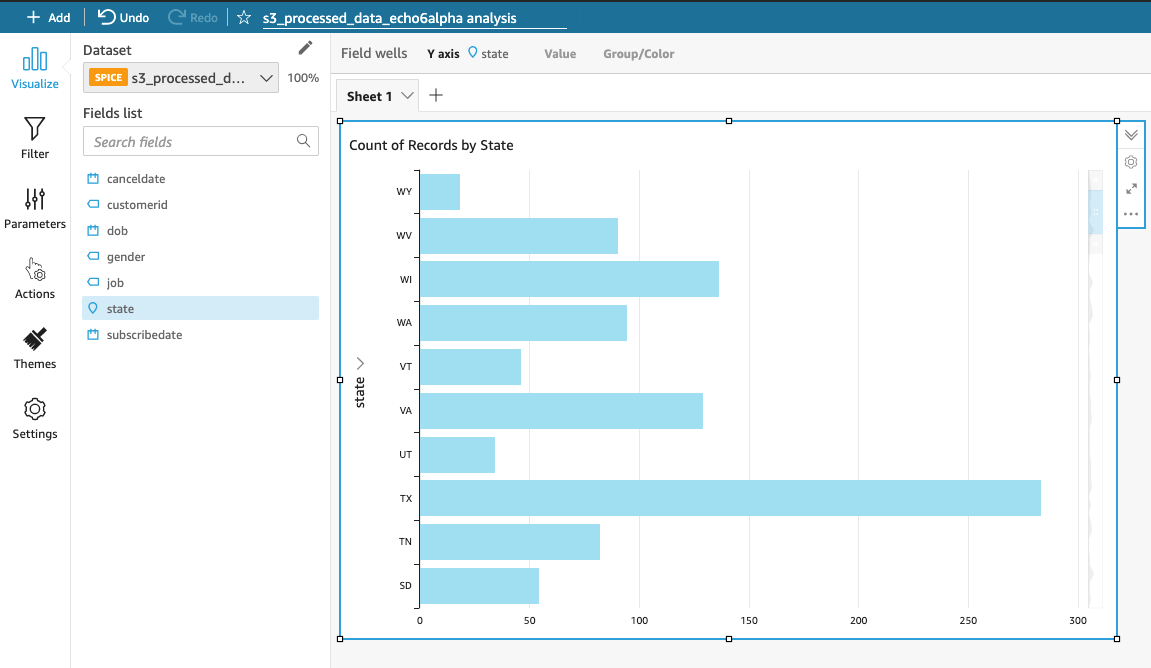Screen dimensions: 1151x668
Task: Click the Group/Color field well
Action: point(639,54)
